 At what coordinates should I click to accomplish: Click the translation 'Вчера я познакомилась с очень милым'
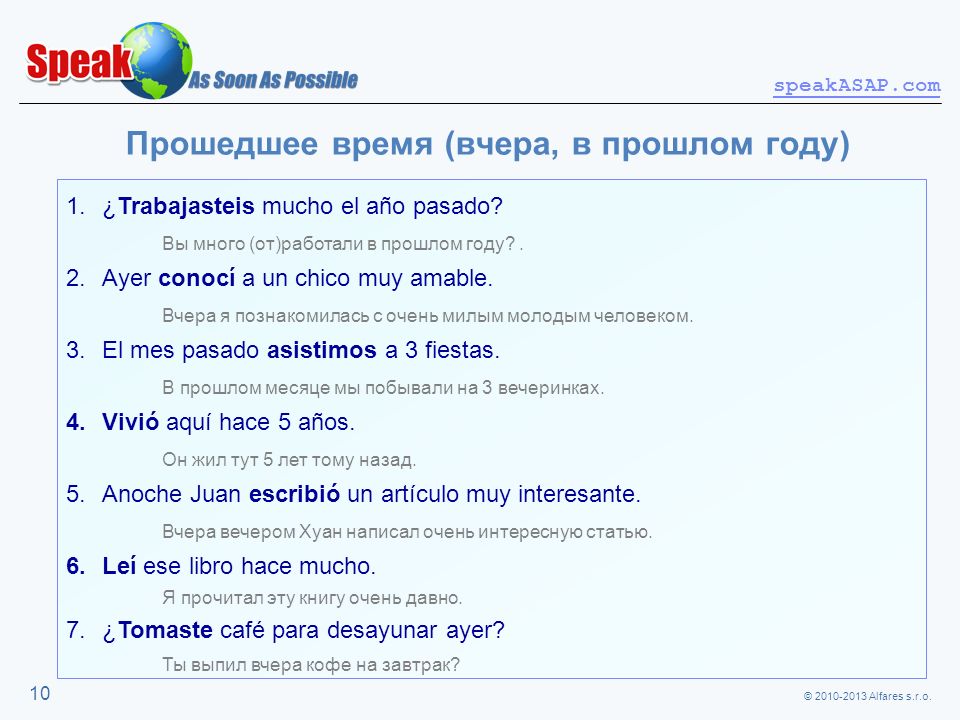[333, 316]
